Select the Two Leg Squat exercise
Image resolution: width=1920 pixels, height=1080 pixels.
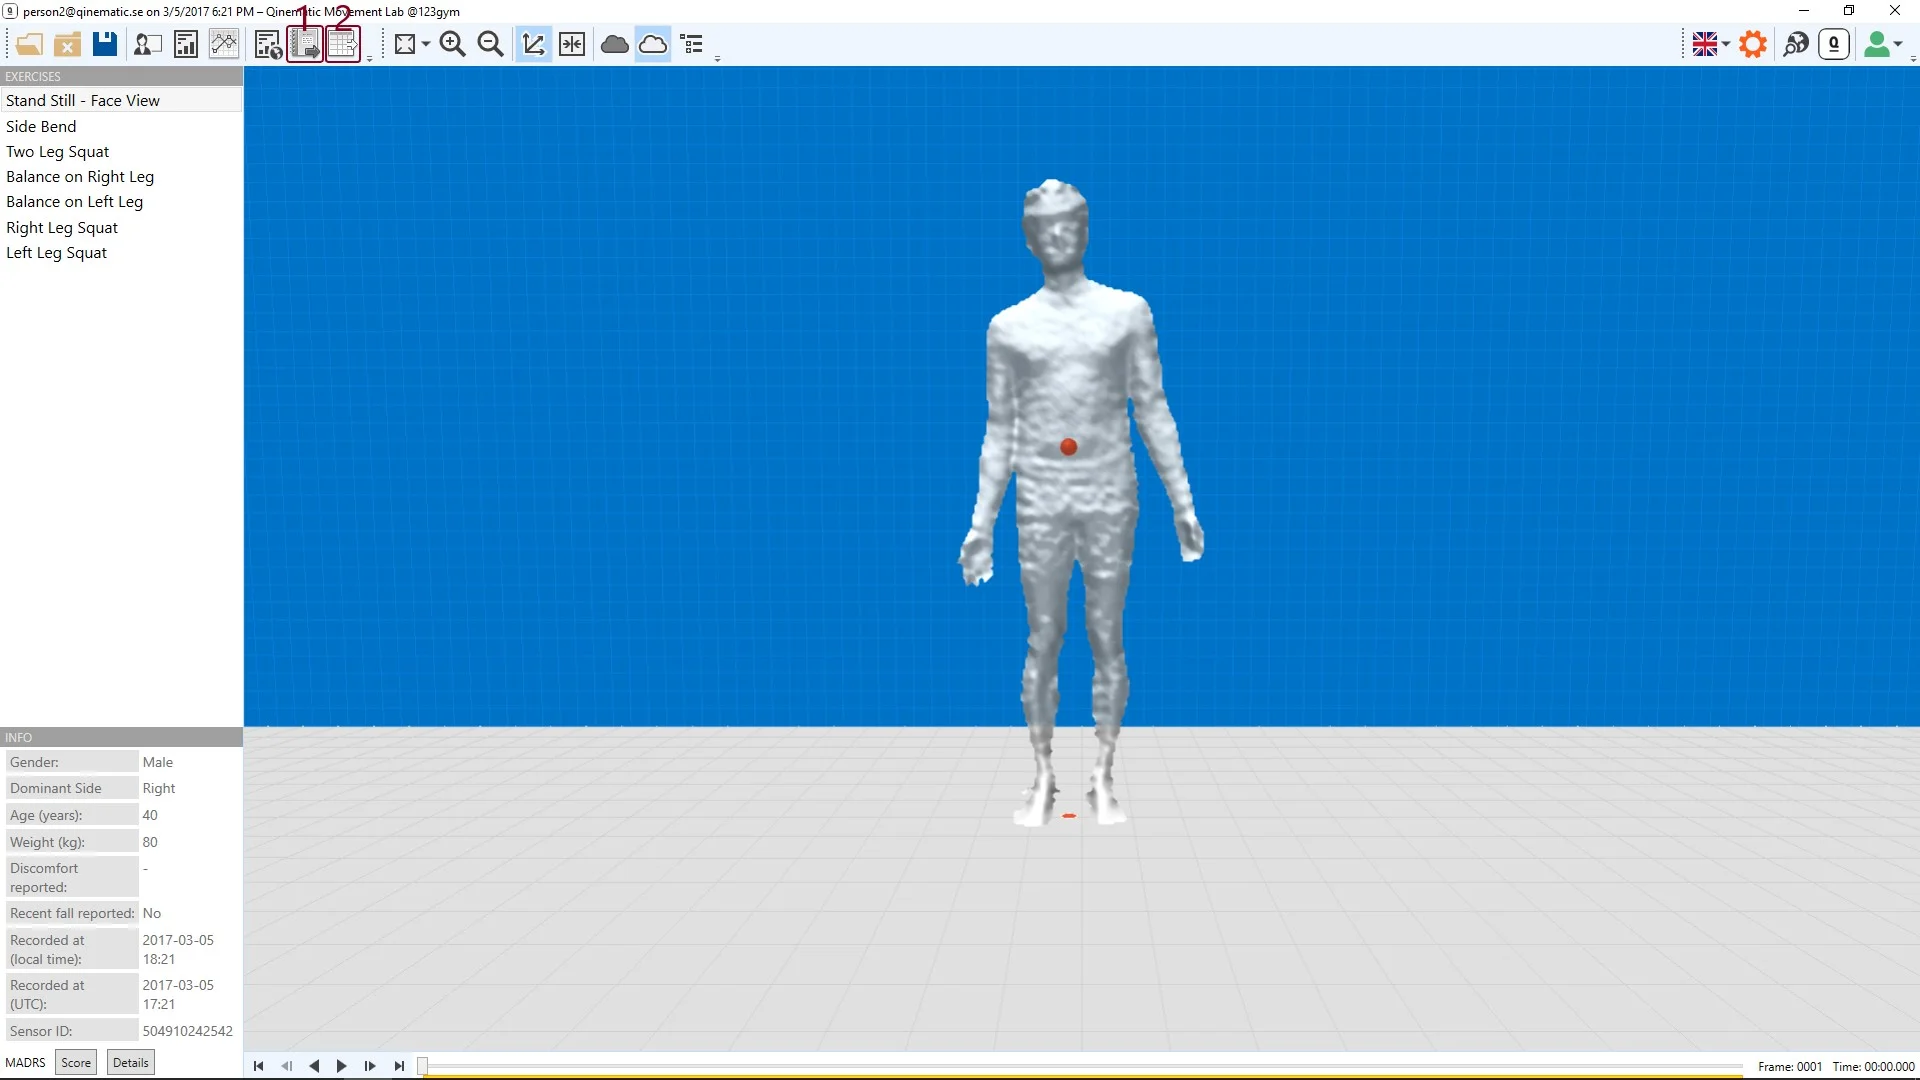[58, 152]
